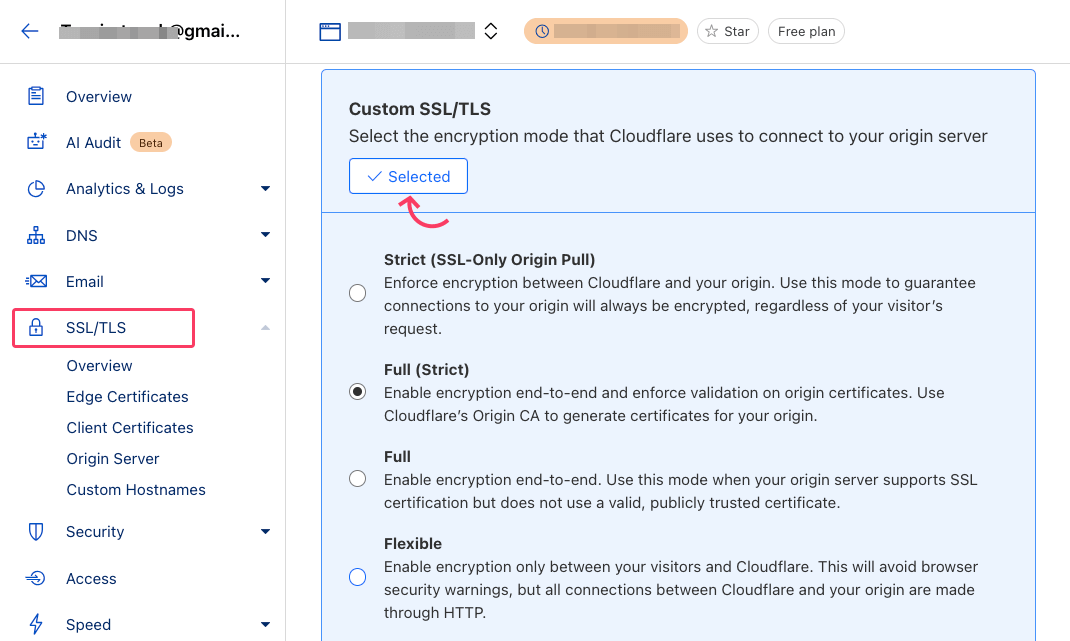
Task: Click the account email at top left
Action: [150, 31]
